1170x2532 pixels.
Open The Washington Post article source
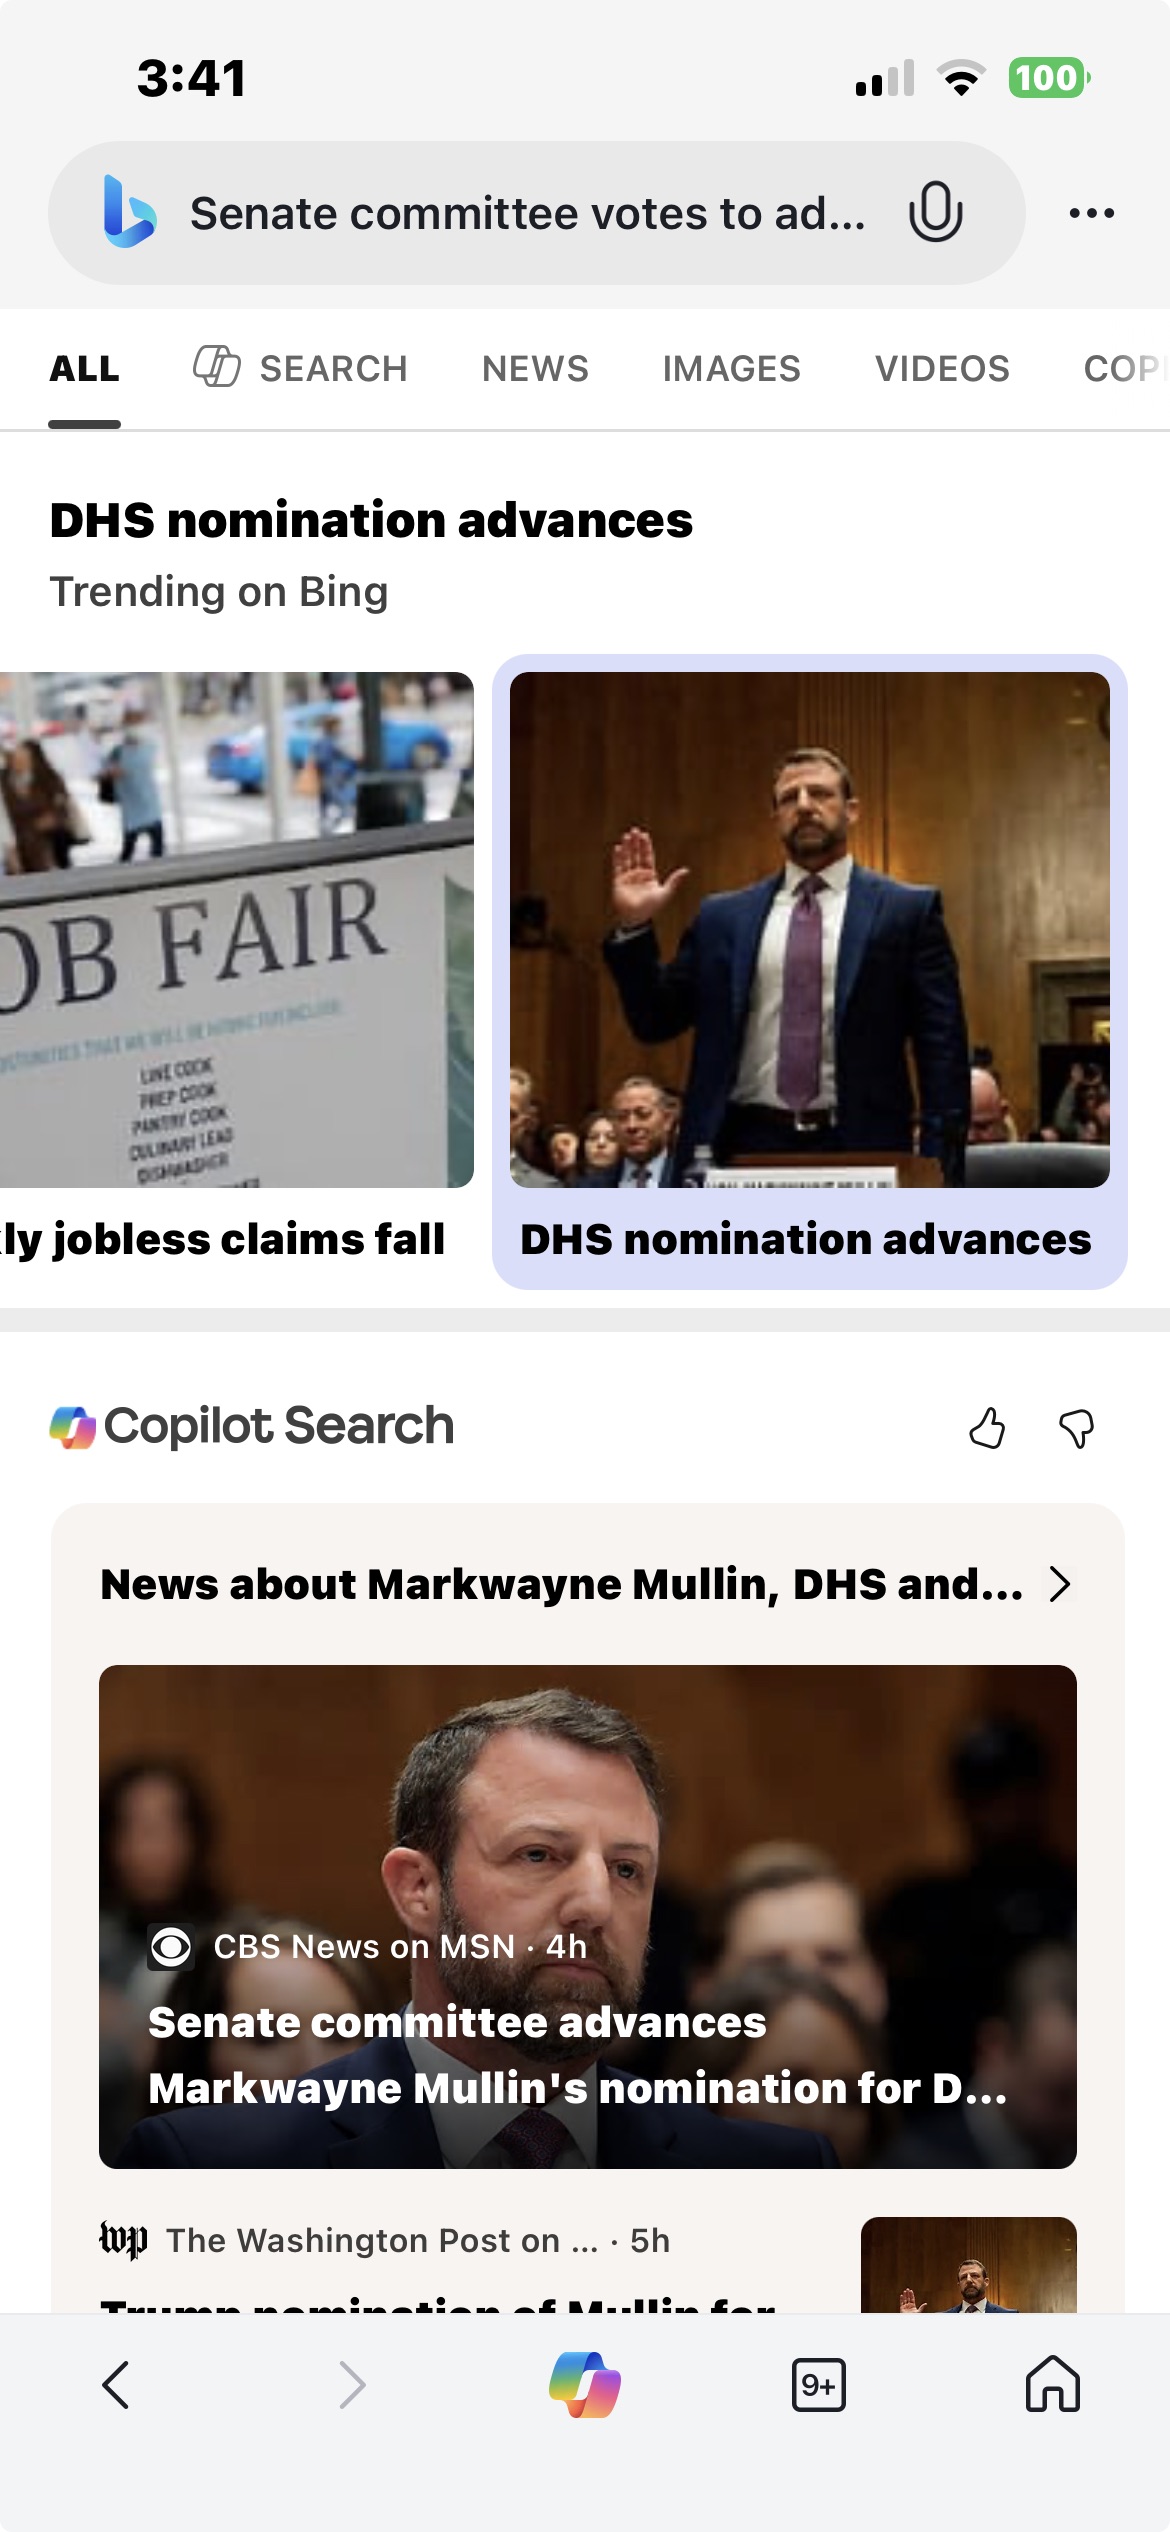point(384,2241)
